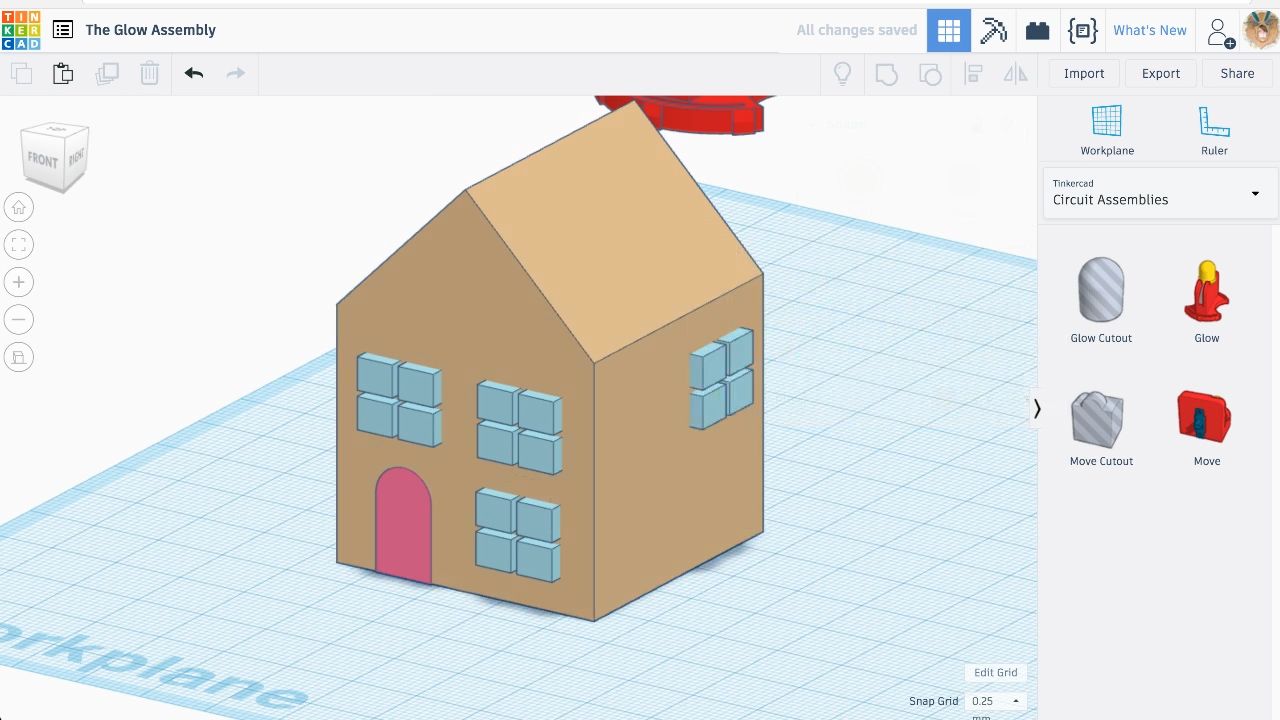The image size is (1280, 720).
Task: Select the Ruler tool
Action: [1214, 130]
